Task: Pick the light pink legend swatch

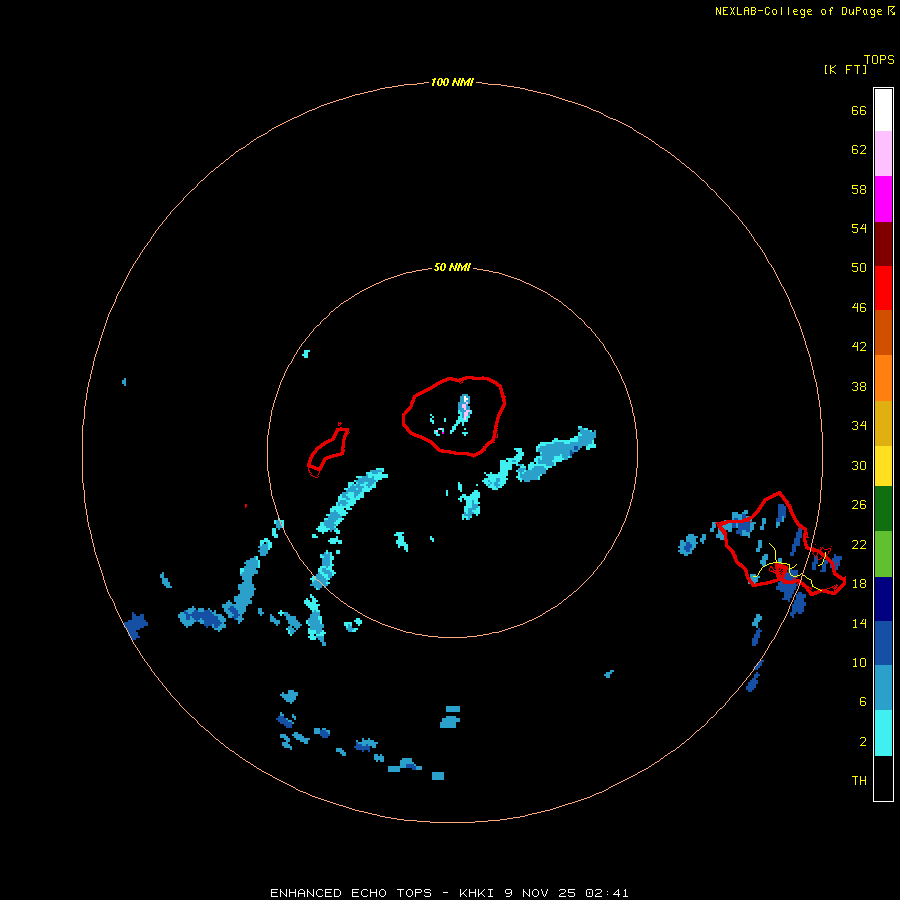Action: [883, 153]
